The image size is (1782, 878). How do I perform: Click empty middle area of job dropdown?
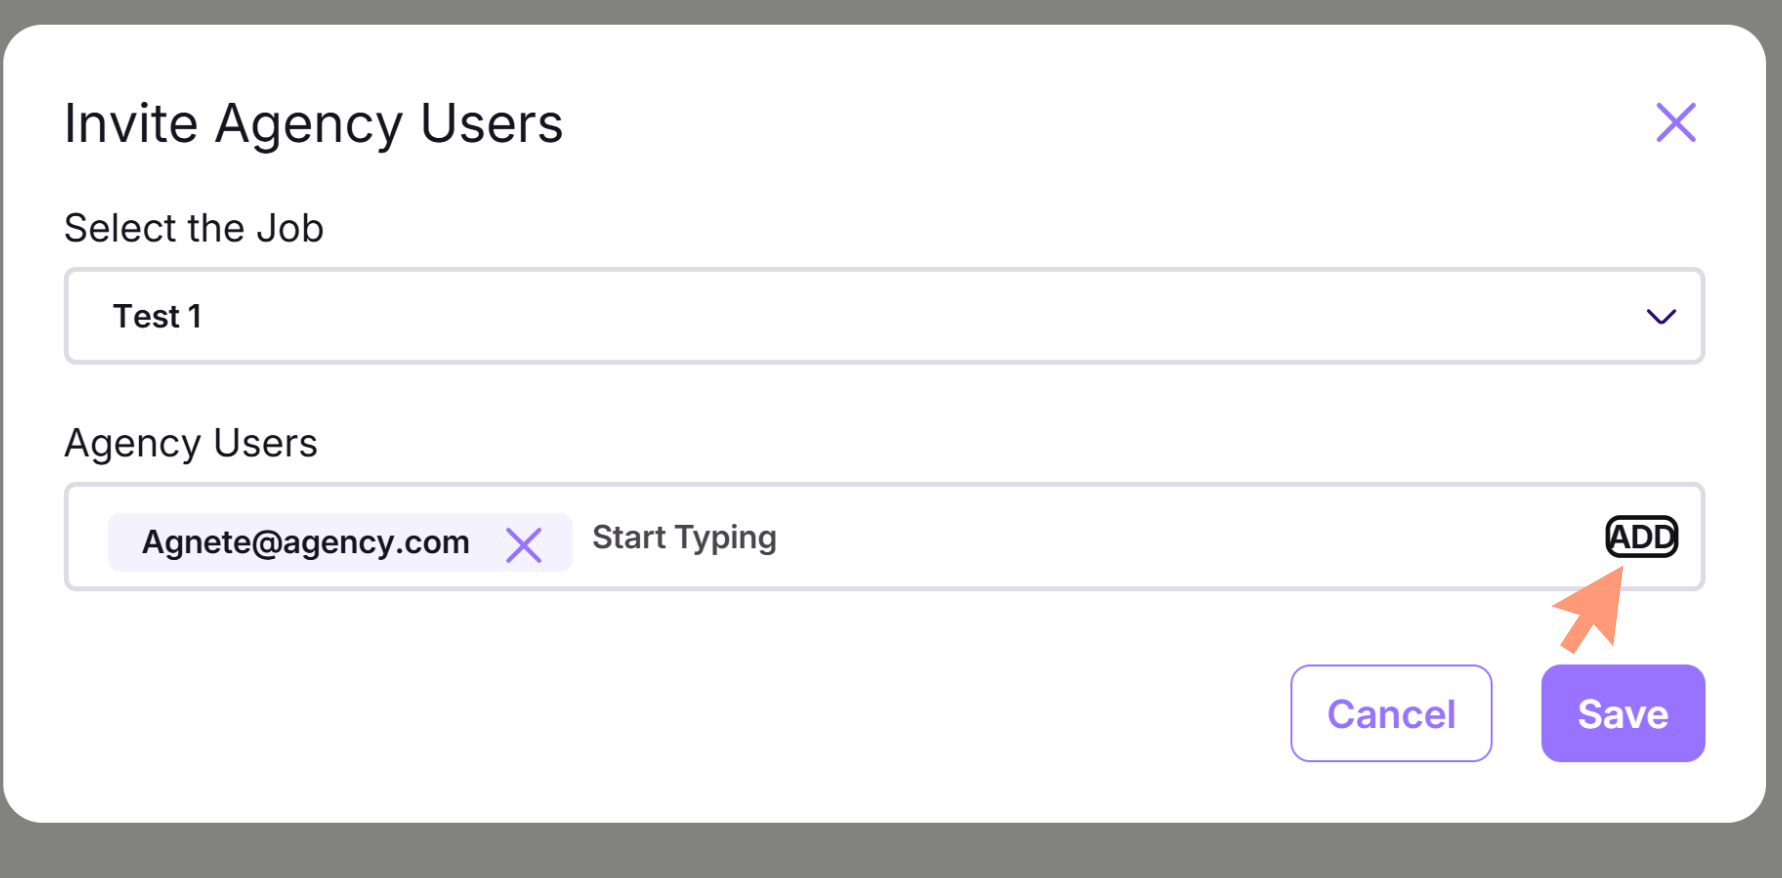click(900, 316)
